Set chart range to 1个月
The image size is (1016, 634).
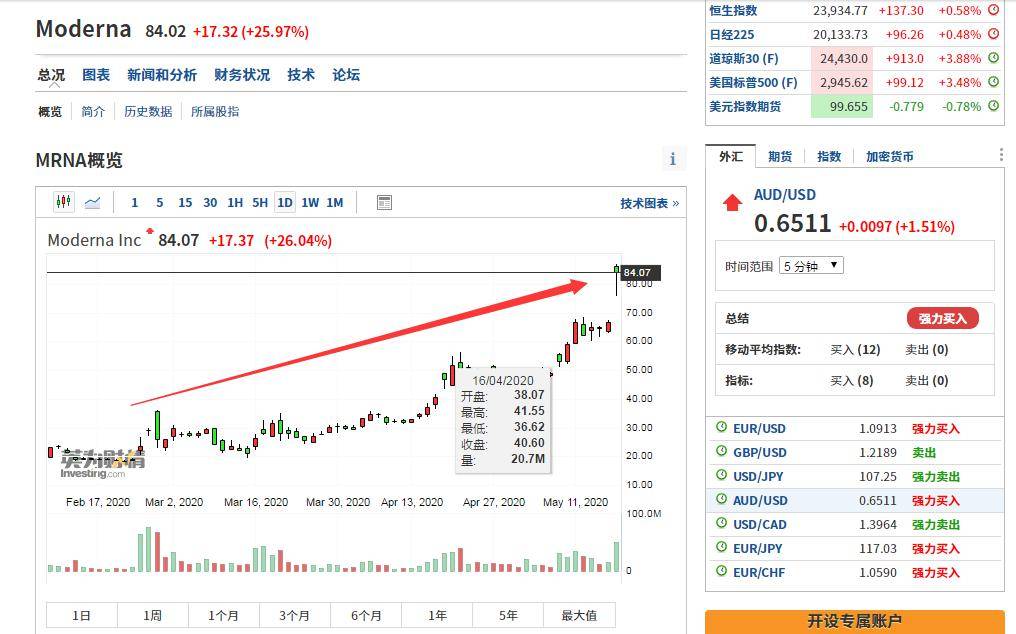[224, 615]
